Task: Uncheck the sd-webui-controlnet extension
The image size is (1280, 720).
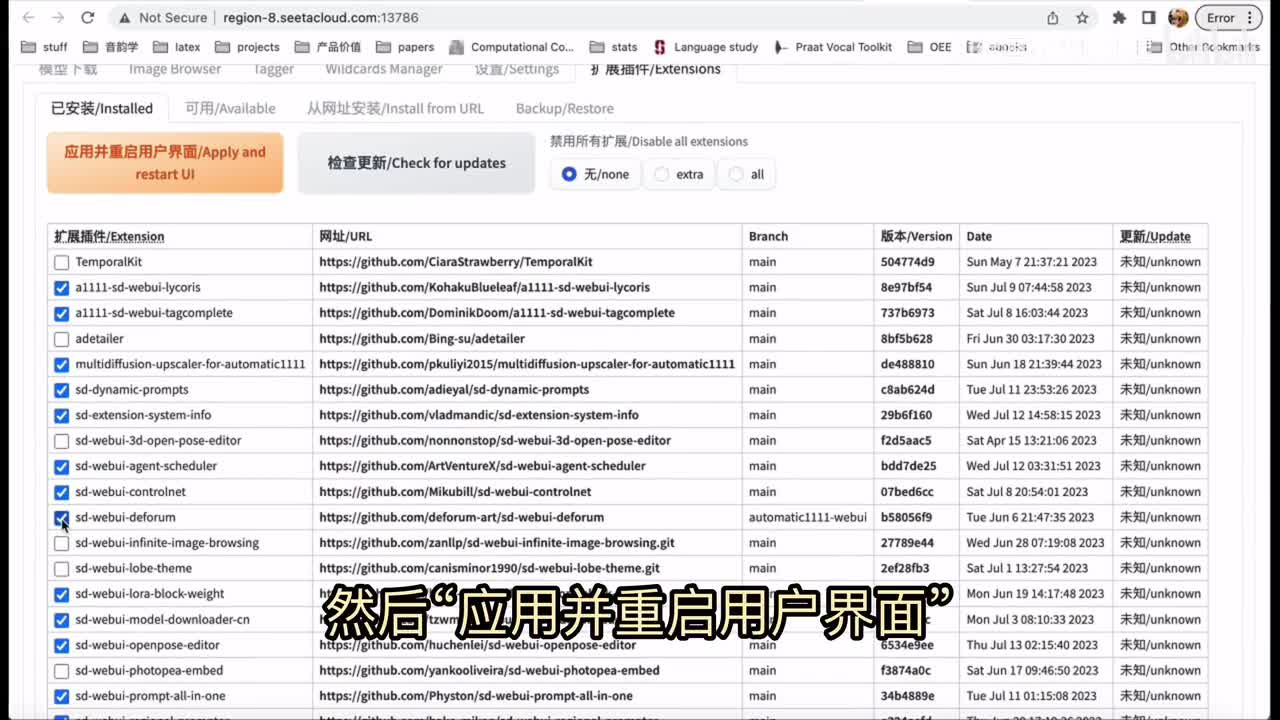Action: (62, 493)
